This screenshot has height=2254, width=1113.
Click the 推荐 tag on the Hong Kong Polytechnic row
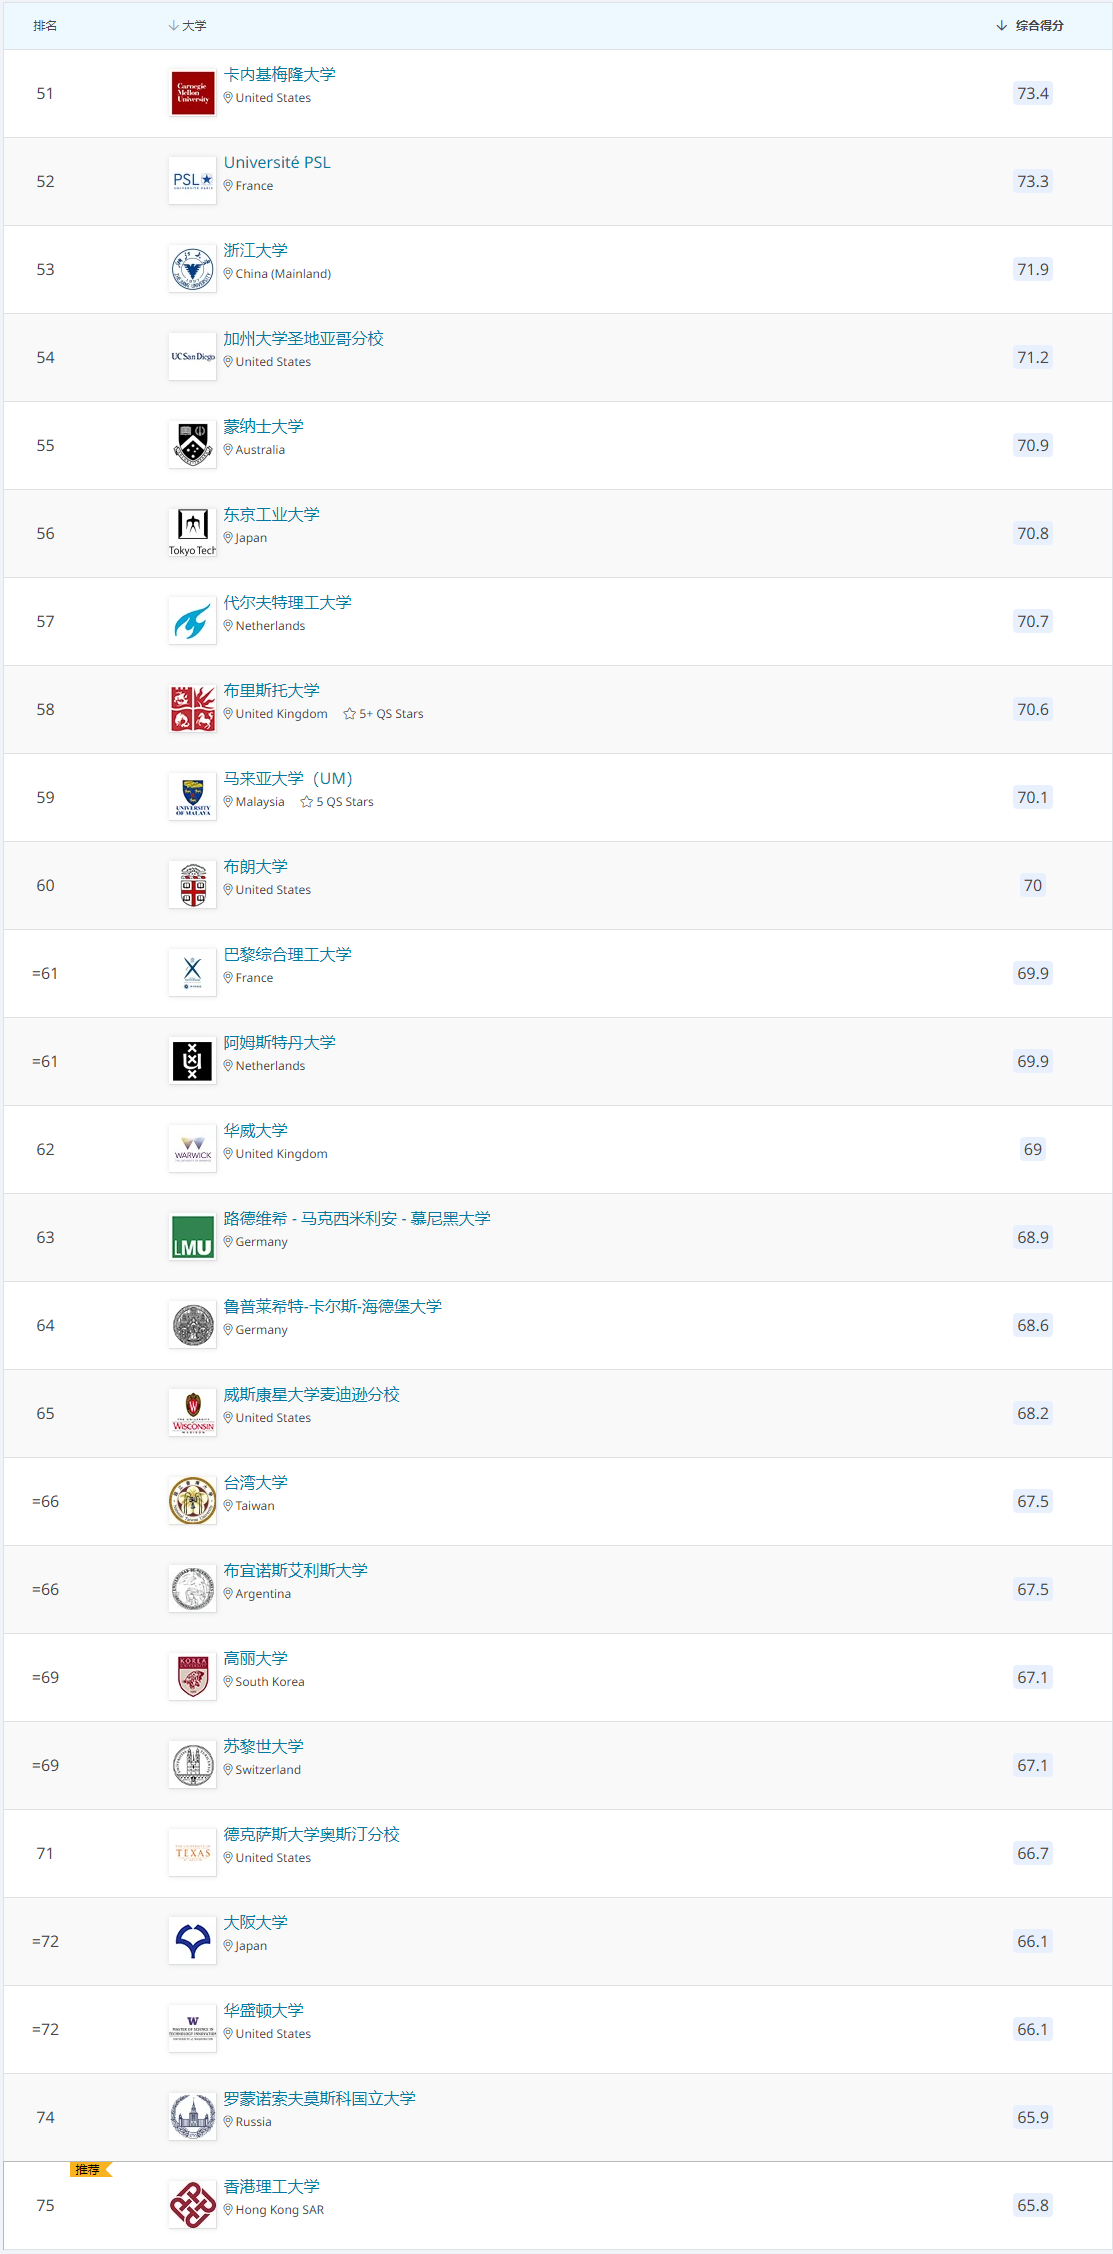click(x=90, y=2169)
